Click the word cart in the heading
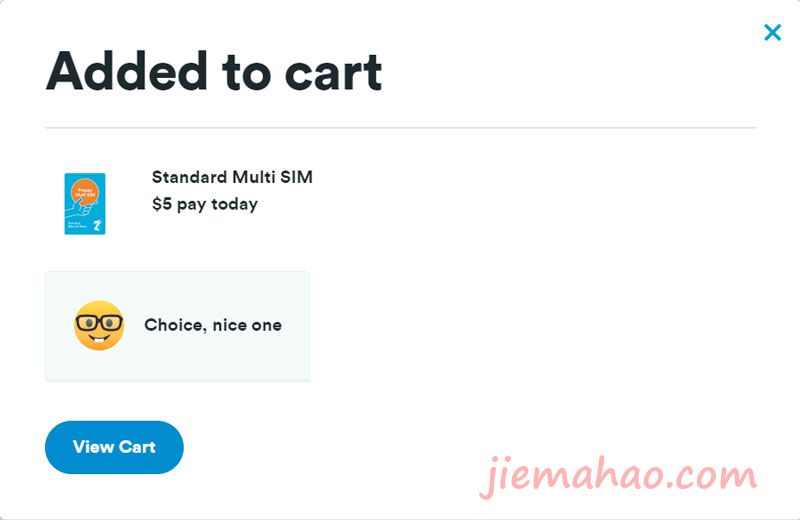 point(333,72)
